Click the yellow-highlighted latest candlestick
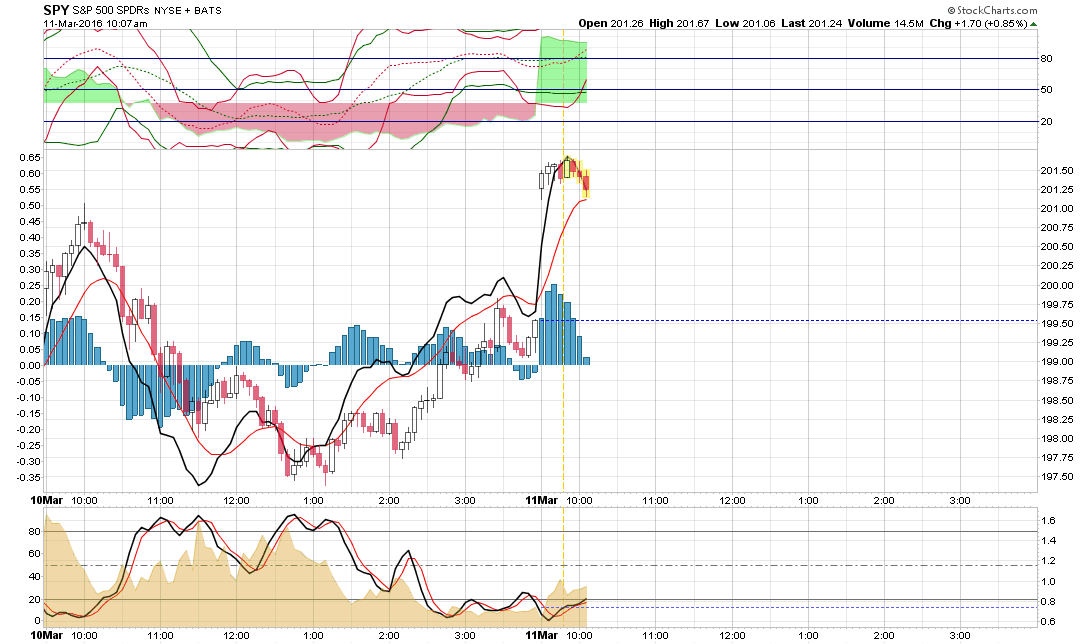 (586, 184)
